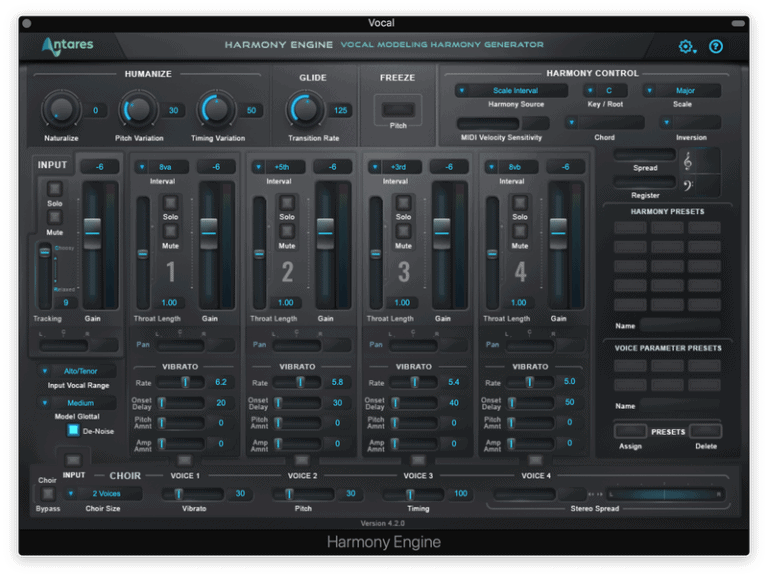Image resolution: width=768 pixels, height=577 pixels.
Task: Open the settings gear menu
Action: tap(687, 47)
